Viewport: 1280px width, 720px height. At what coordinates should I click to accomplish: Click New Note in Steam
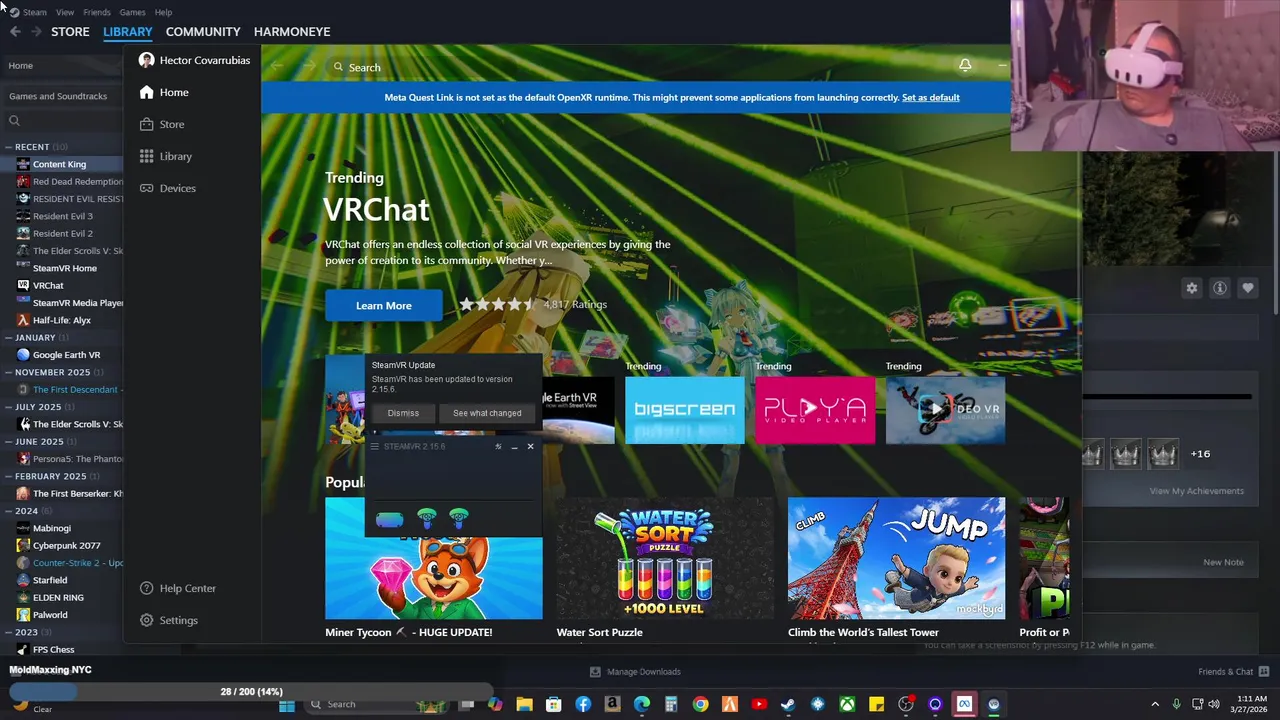[x=1223, y=562]
